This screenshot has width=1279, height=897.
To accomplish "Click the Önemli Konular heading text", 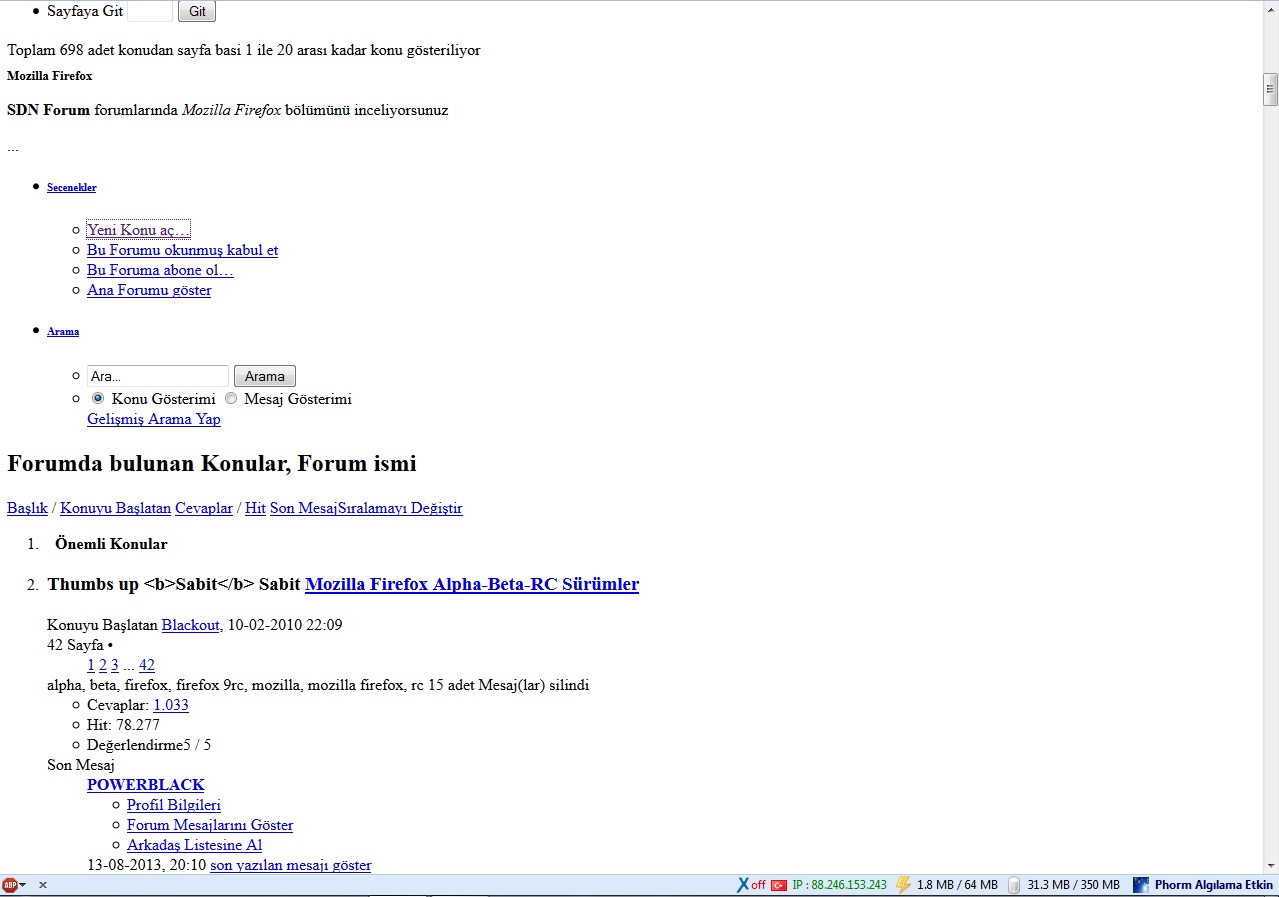I will pos(111,544).
